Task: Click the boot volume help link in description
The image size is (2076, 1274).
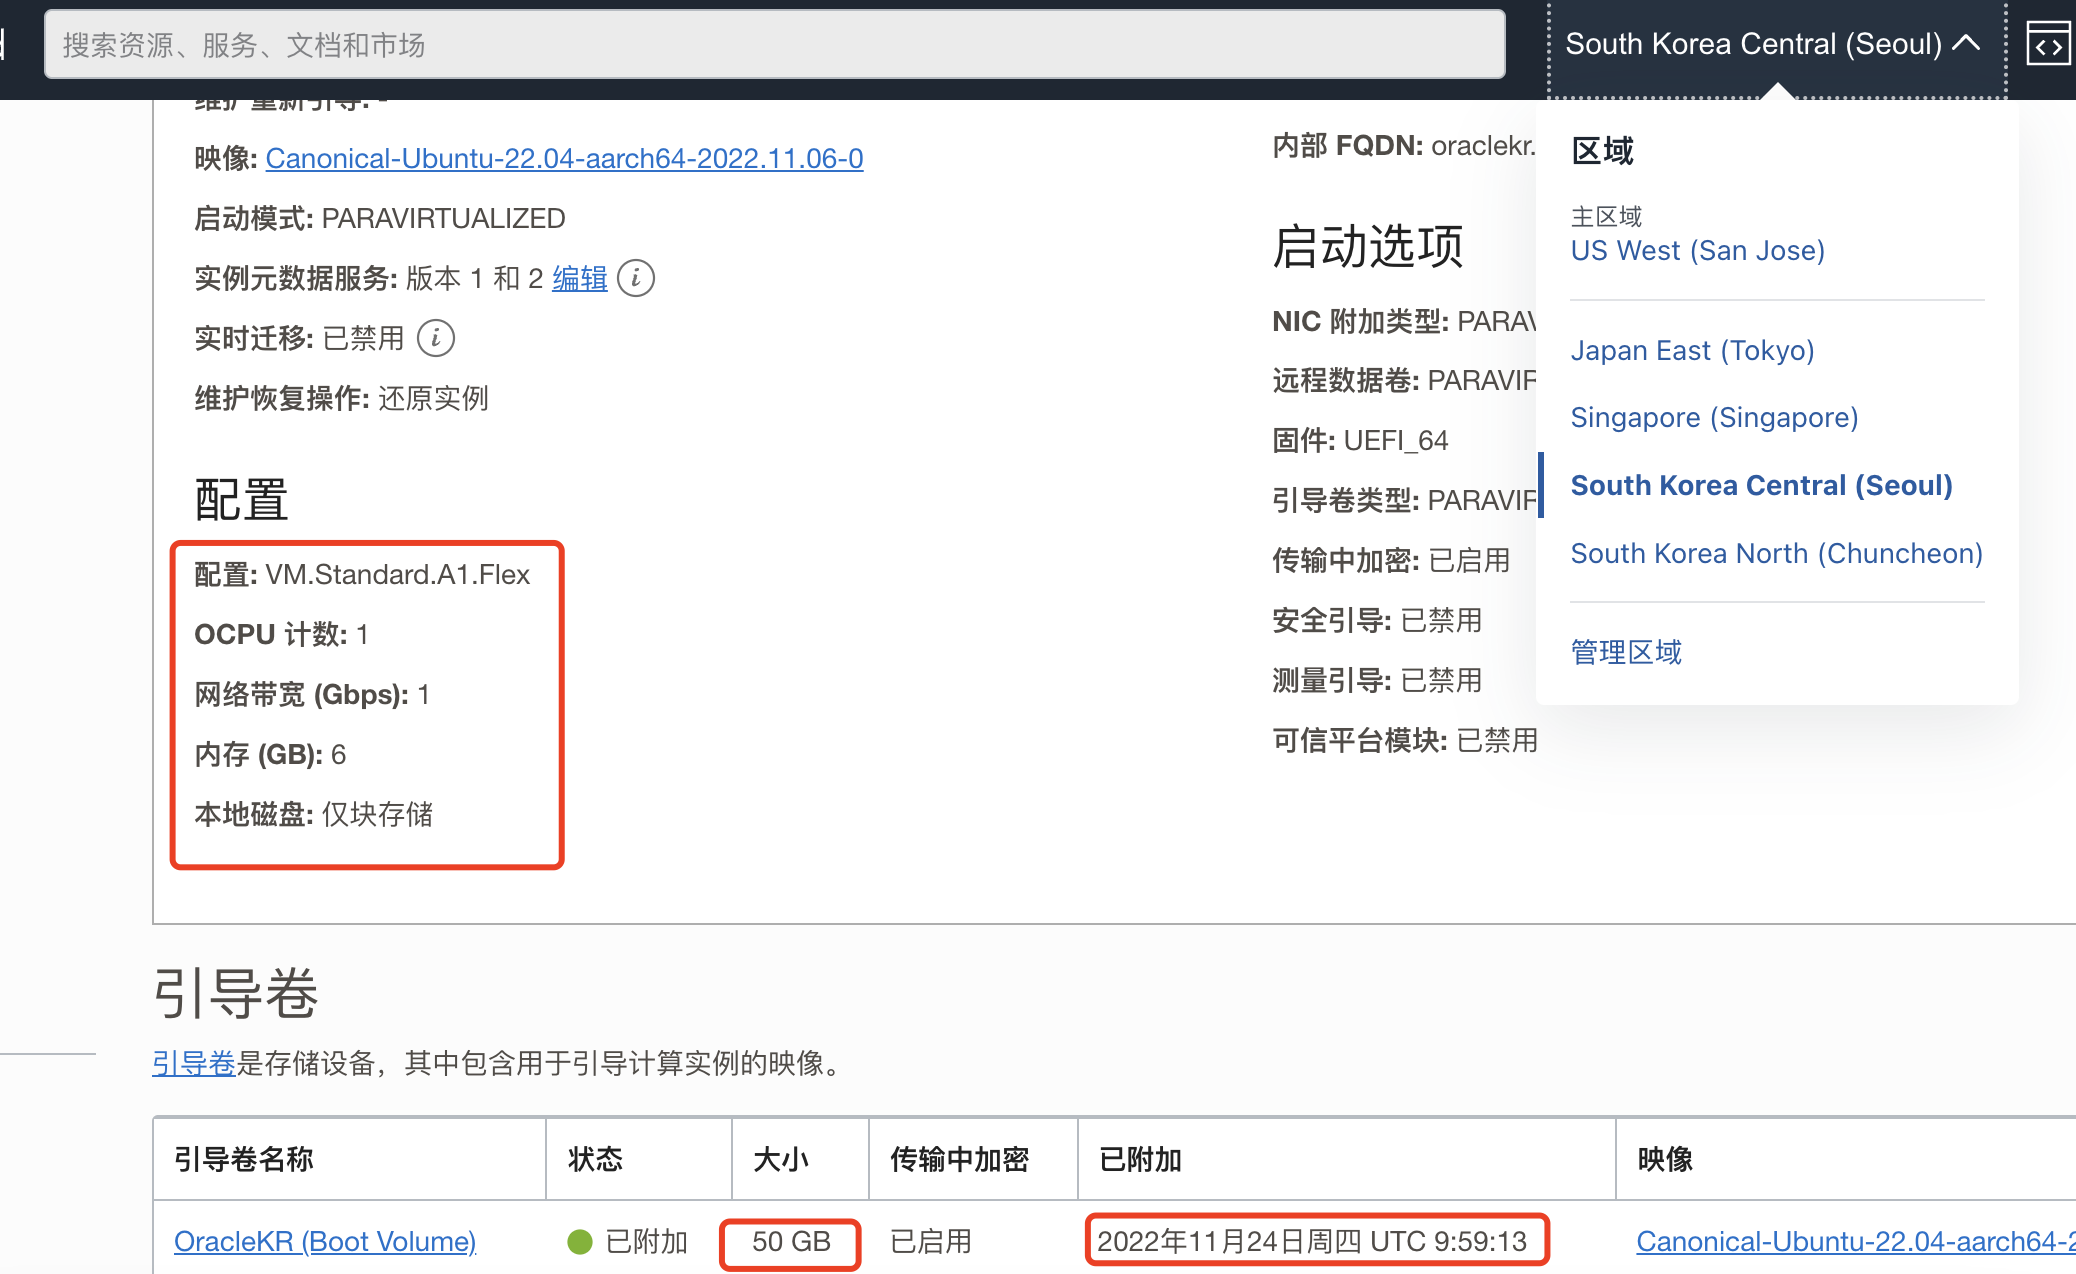Action: [193, 1063]
